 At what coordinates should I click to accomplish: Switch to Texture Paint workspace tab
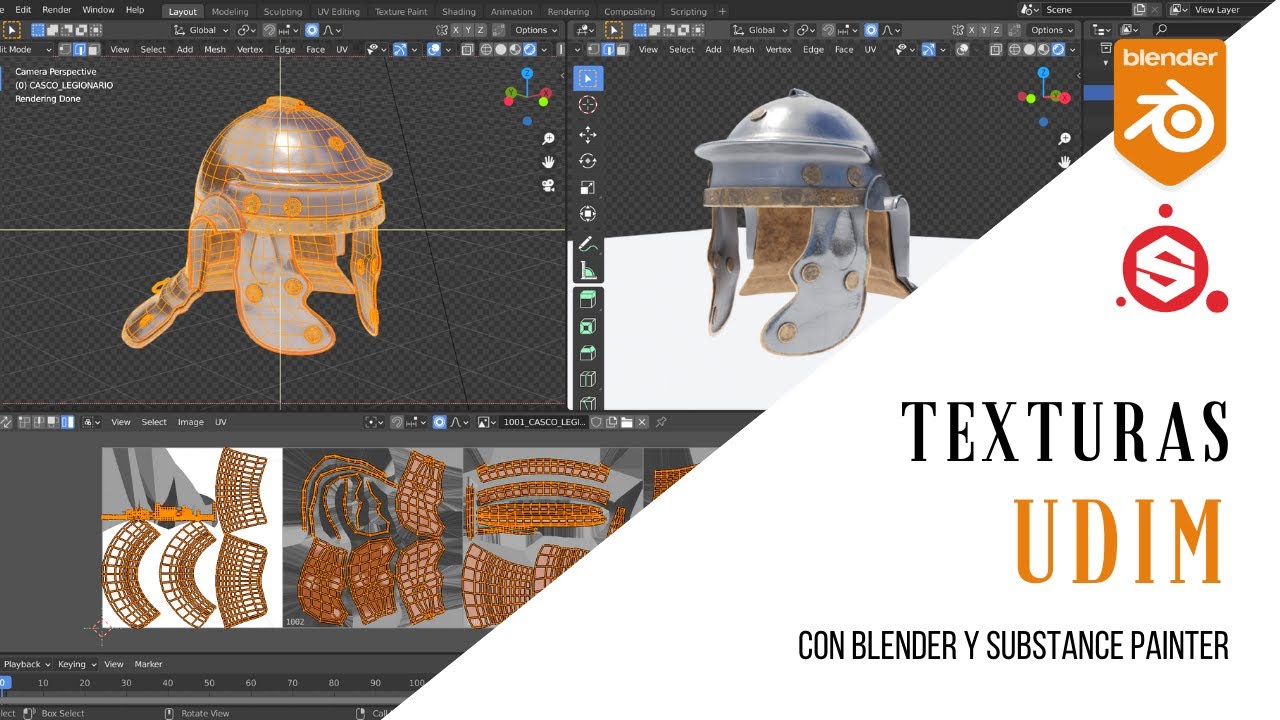[x=401, y=12]
